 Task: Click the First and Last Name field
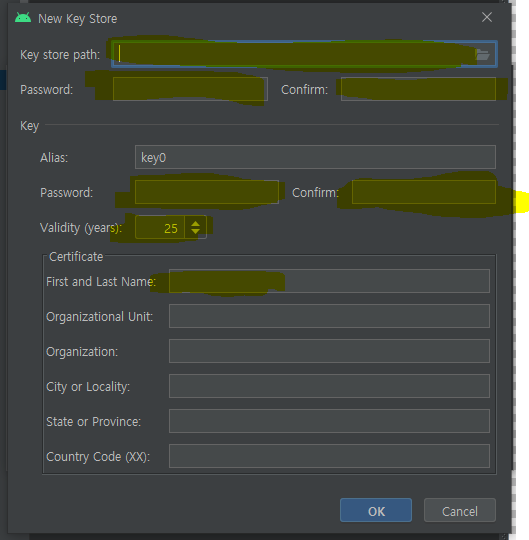[329, 281]
